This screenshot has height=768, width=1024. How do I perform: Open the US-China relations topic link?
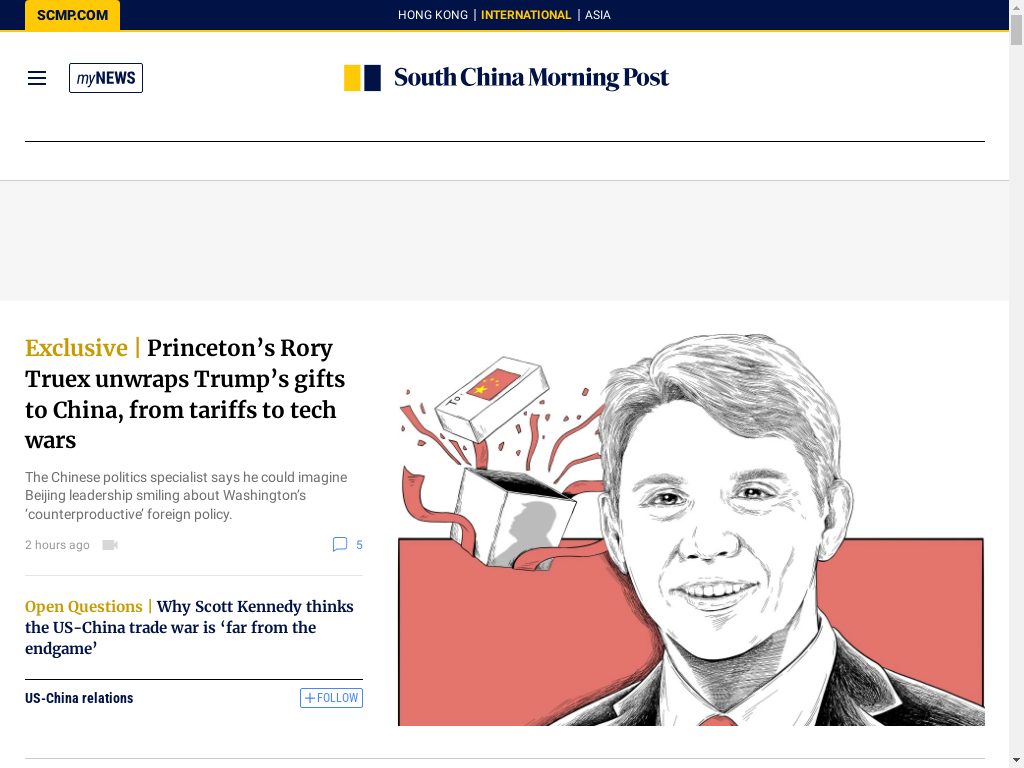click(79, 698)
